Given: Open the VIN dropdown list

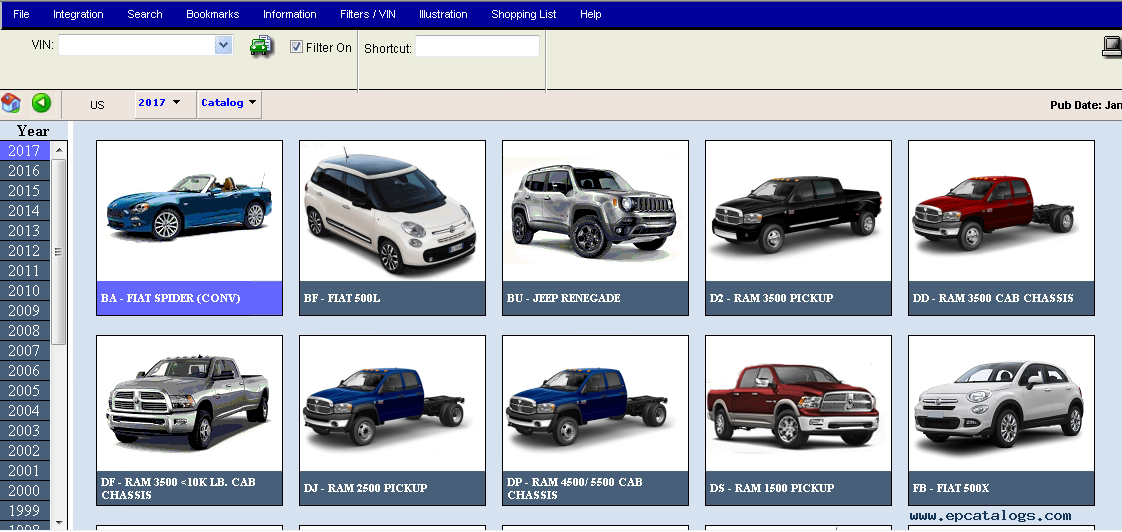Looking at the screenshot, I should point(224,46).
